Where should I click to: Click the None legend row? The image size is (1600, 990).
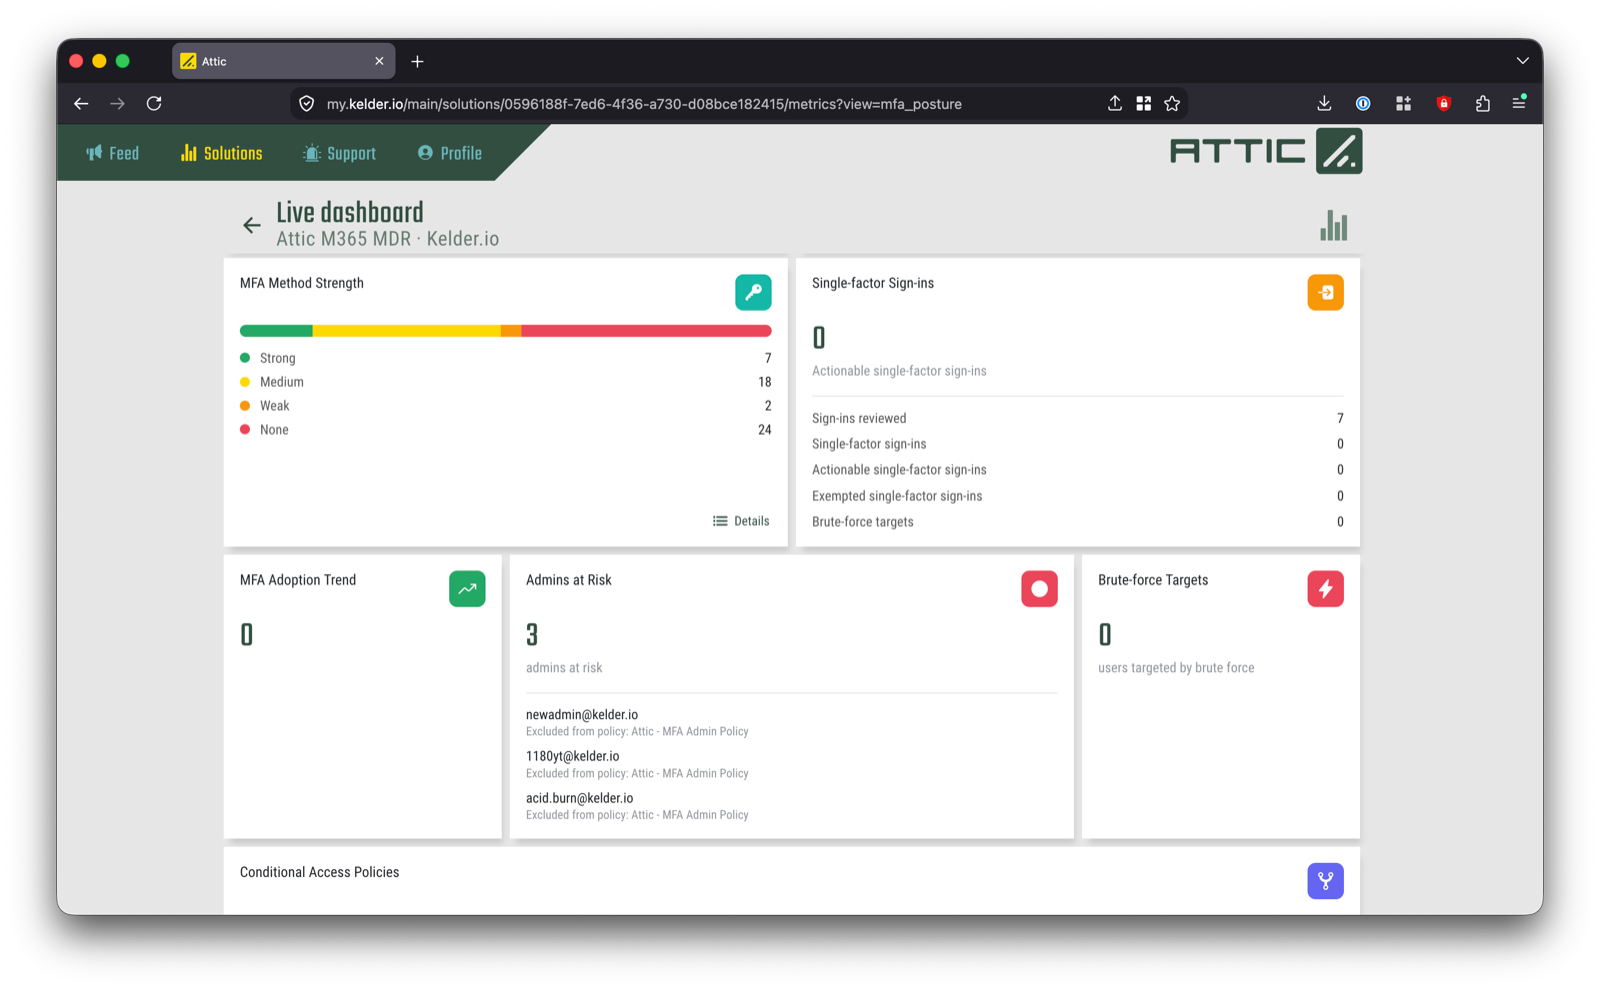click(x=505, y=430)
